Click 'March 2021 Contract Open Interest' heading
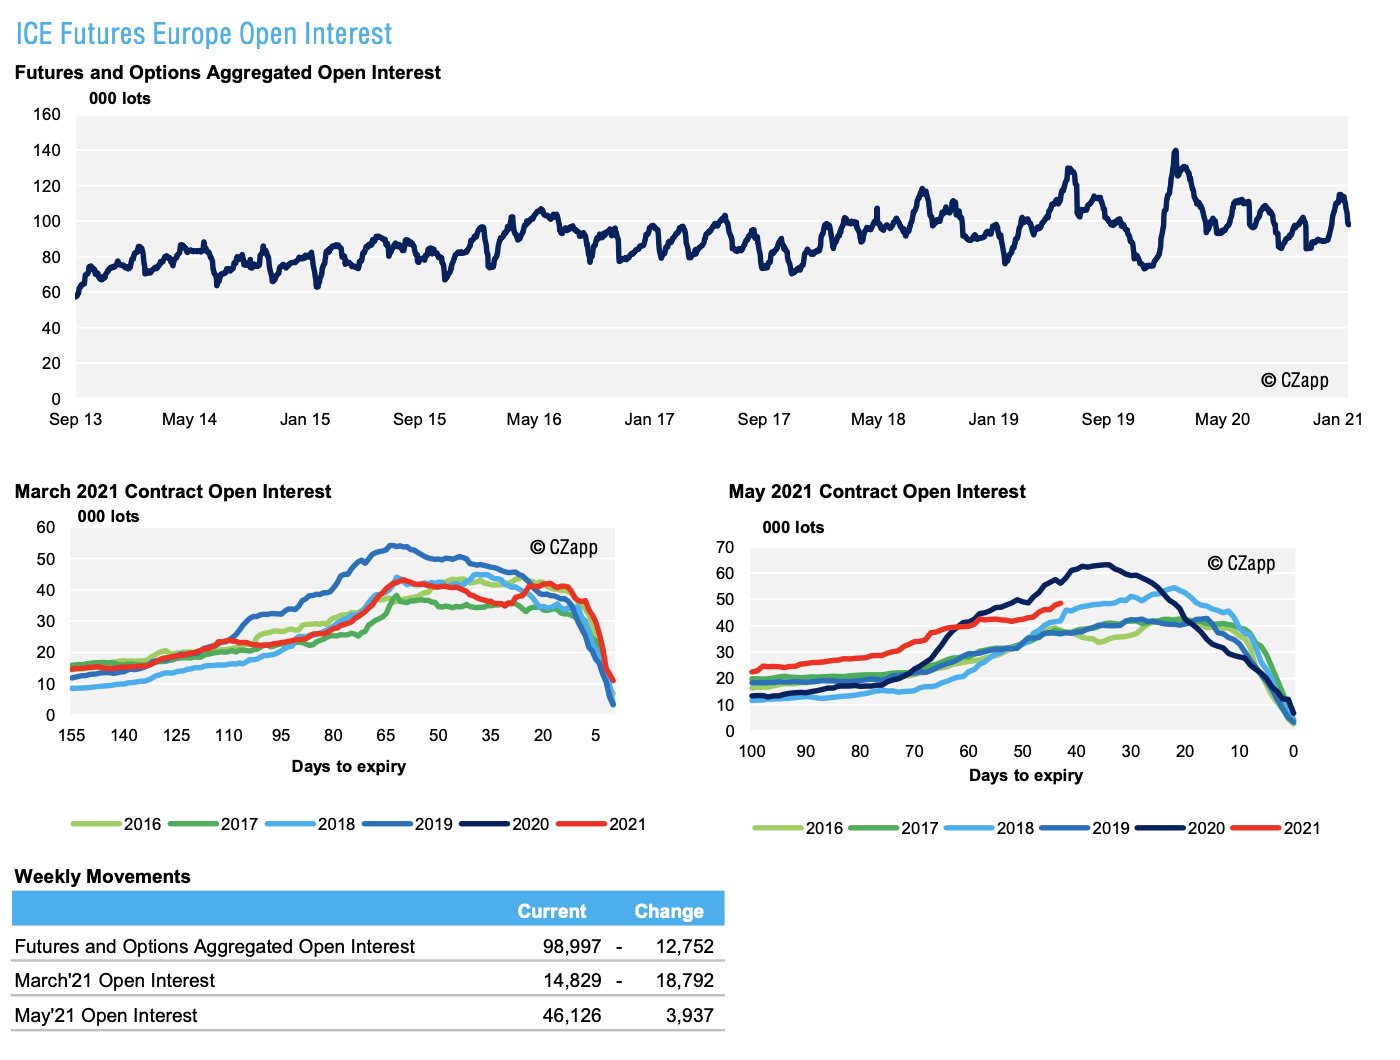Viewport: 1400px width, 1060px height. [173, 492]
